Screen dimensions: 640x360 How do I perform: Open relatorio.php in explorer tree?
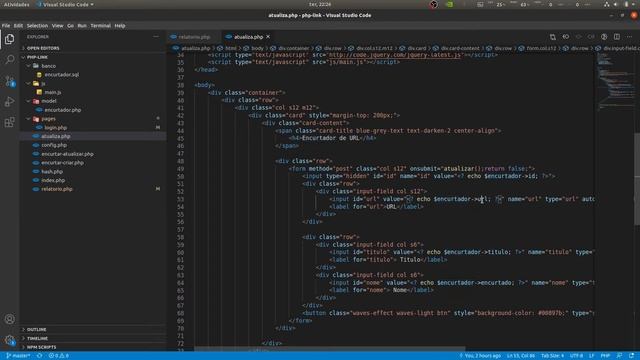click(57, 189)
